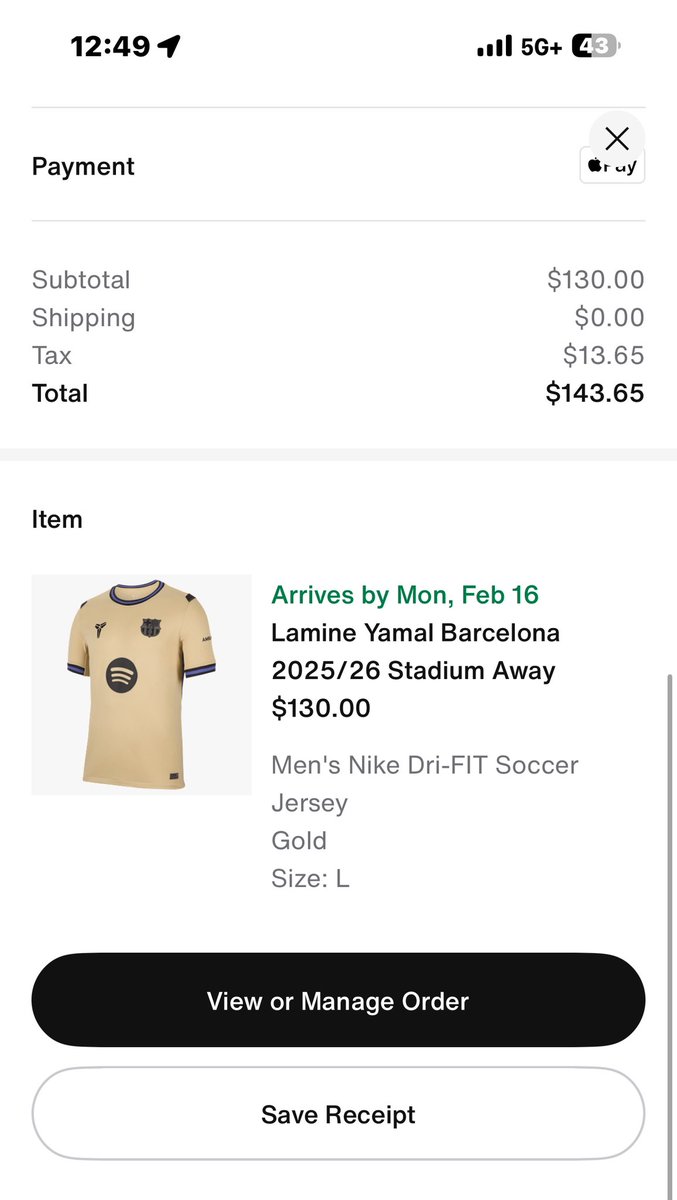Tap the Arrives by Mon, Feb 16 text
This screenshot has width=677, height=1200.
point(405,595)
